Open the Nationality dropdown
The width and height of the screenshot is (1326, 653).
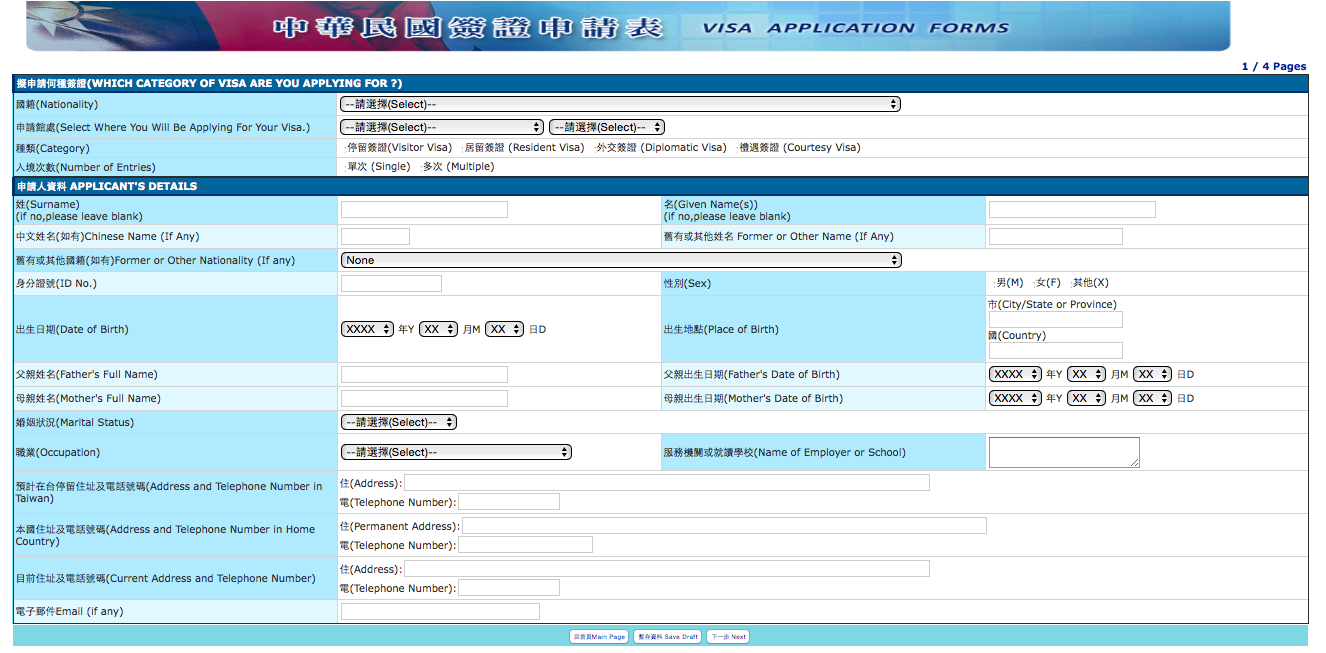(x=620, y=104)
